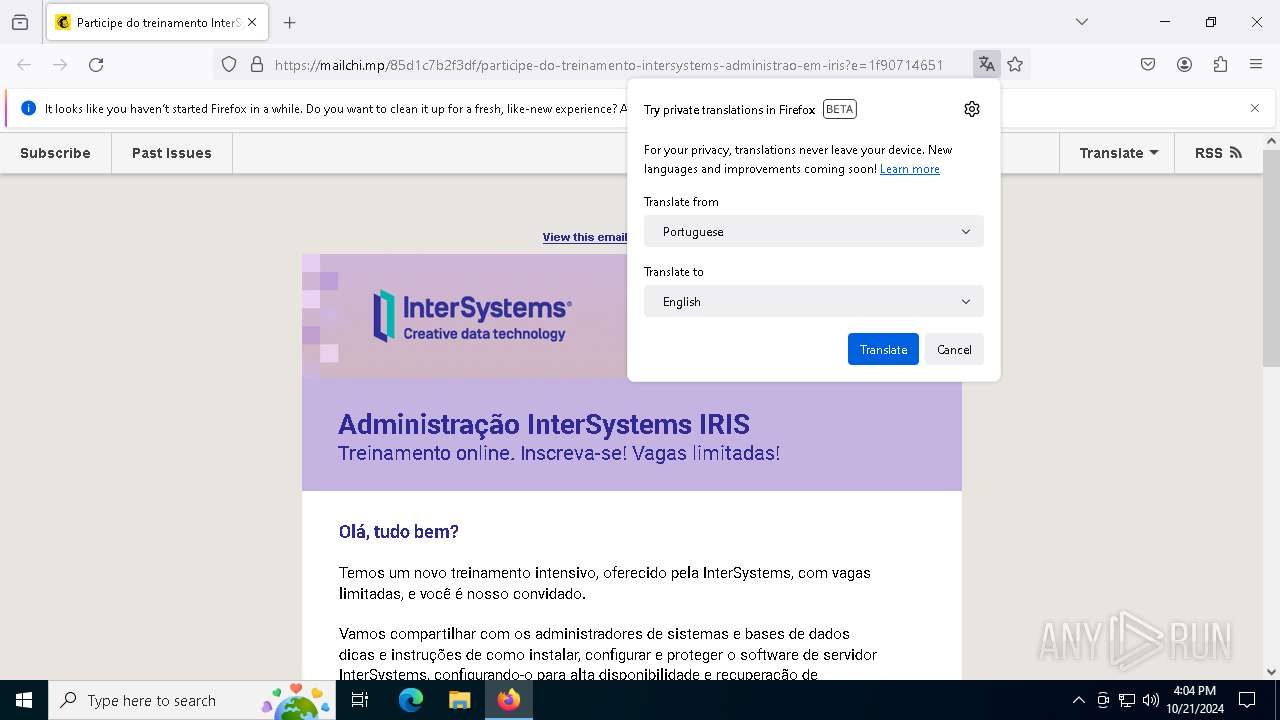Open Task View on taskbar
1280x720 pixels.
361,700
